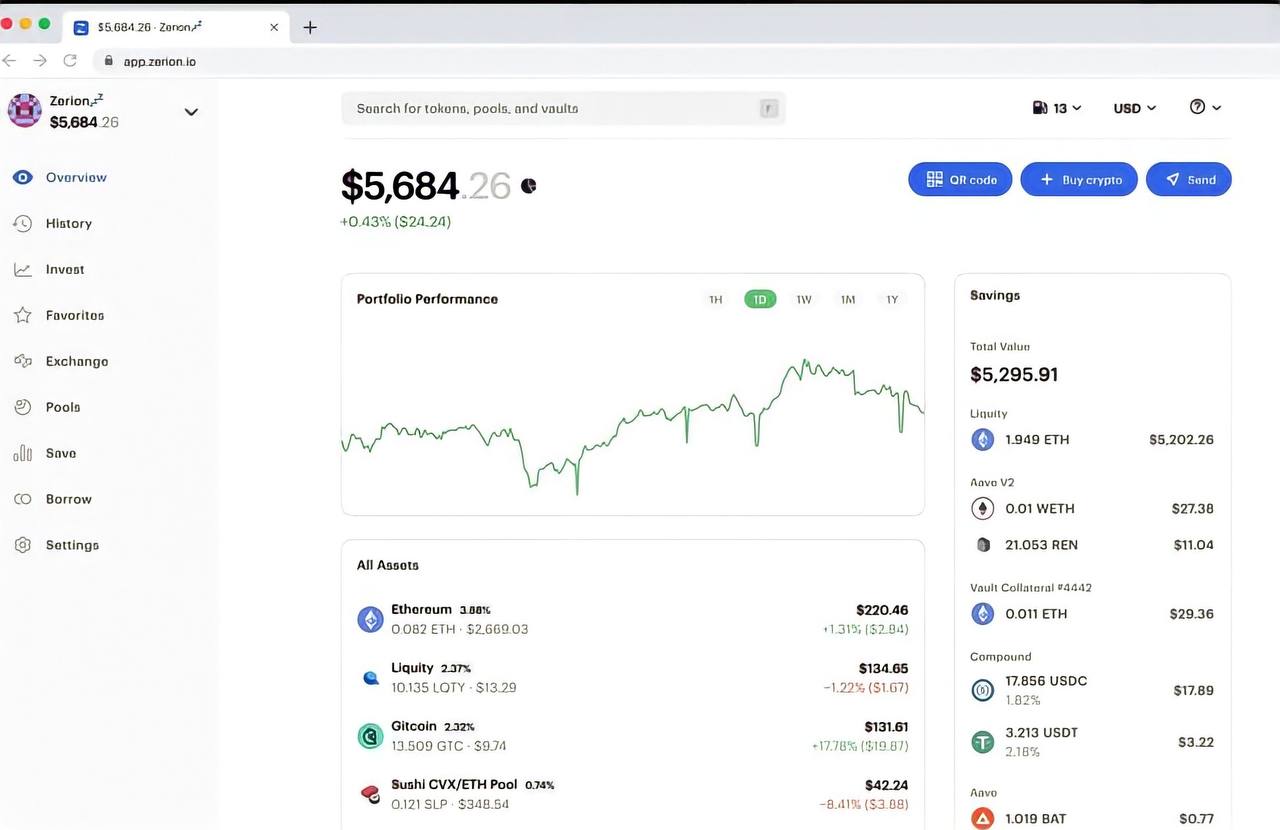Click the Zerion wallet avatar icon
Image resolution: width=1280 pixels, height=830 pixels.
(24, 110)
